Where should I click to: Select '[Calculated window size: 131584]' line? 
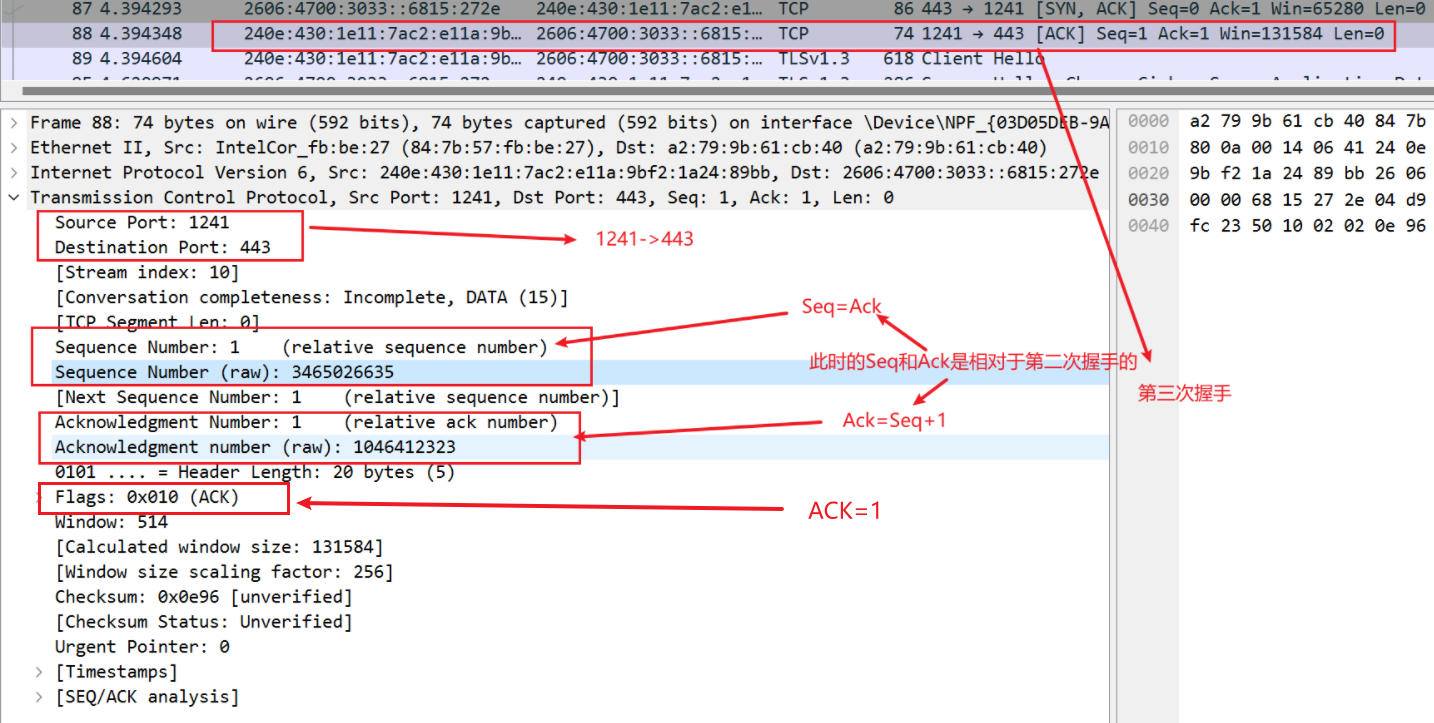(x=219, y=547)
